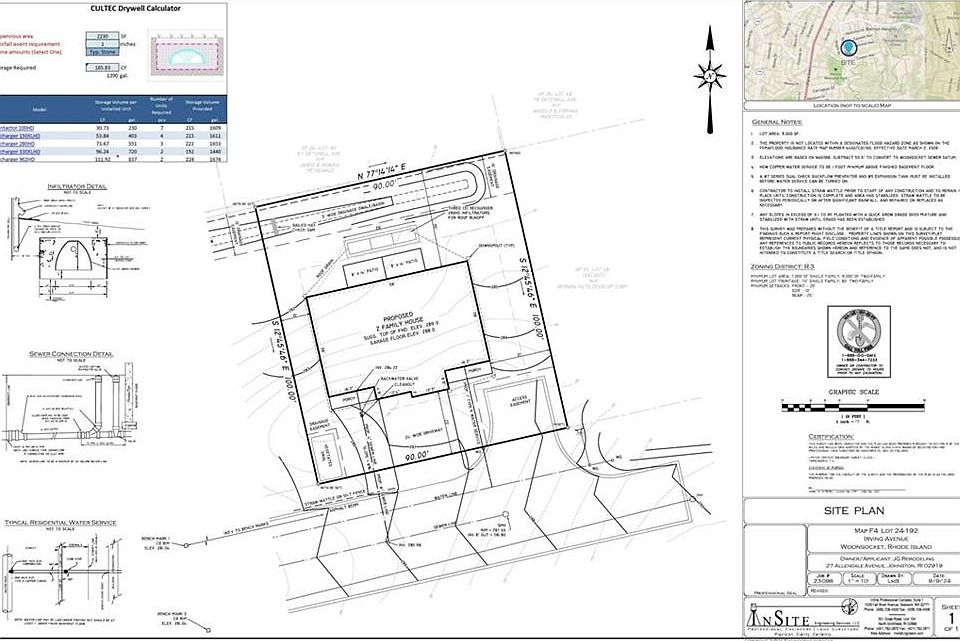Click the General Notes heading
Viewport: 960px width, 641px height.
coord(776,121)
